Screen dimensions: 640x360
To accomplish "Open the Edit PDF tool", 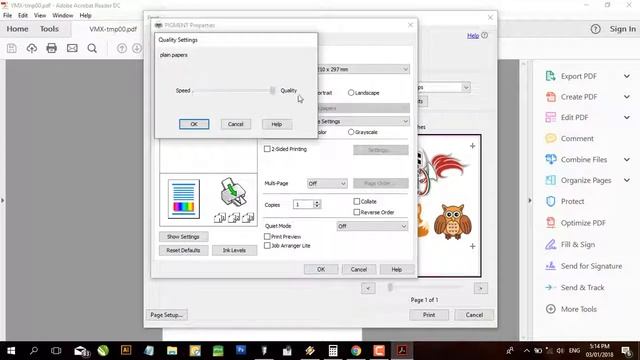I will pyautogui.click(x=574, y=118).
